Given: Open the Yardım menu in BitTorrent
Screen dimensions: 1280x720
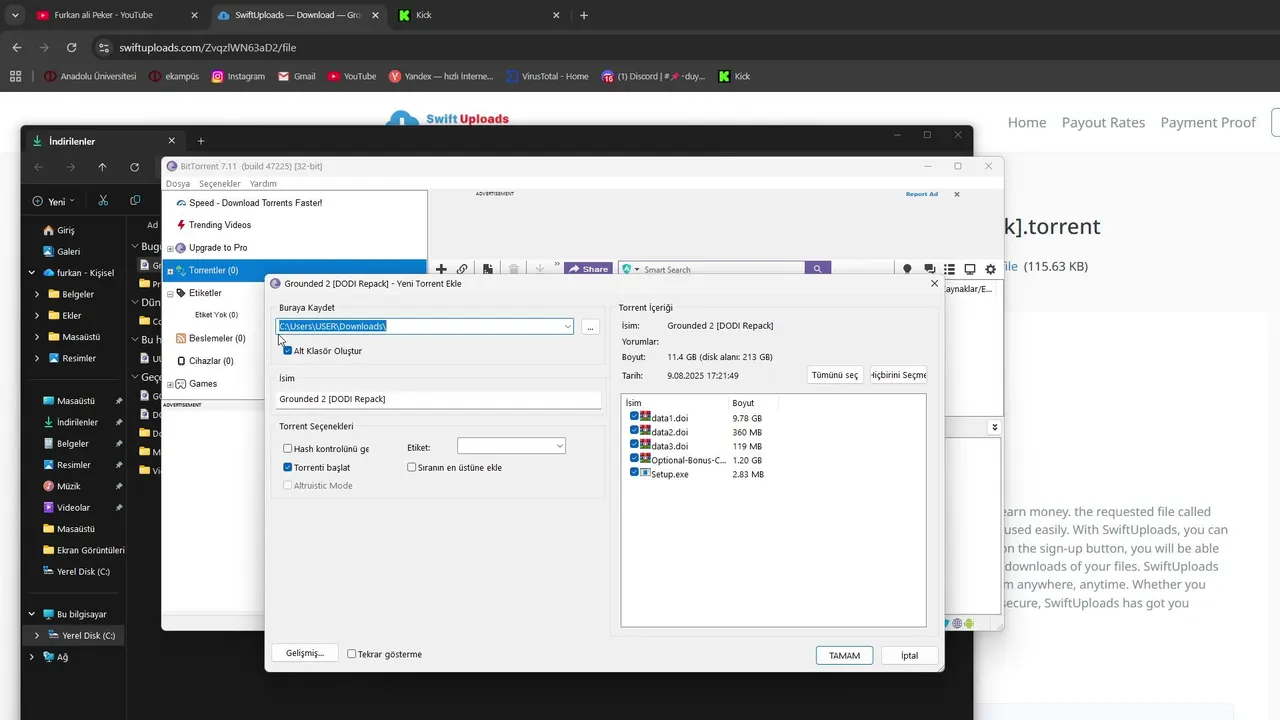Looking at the screenshot, I should [x=263, y=184].
